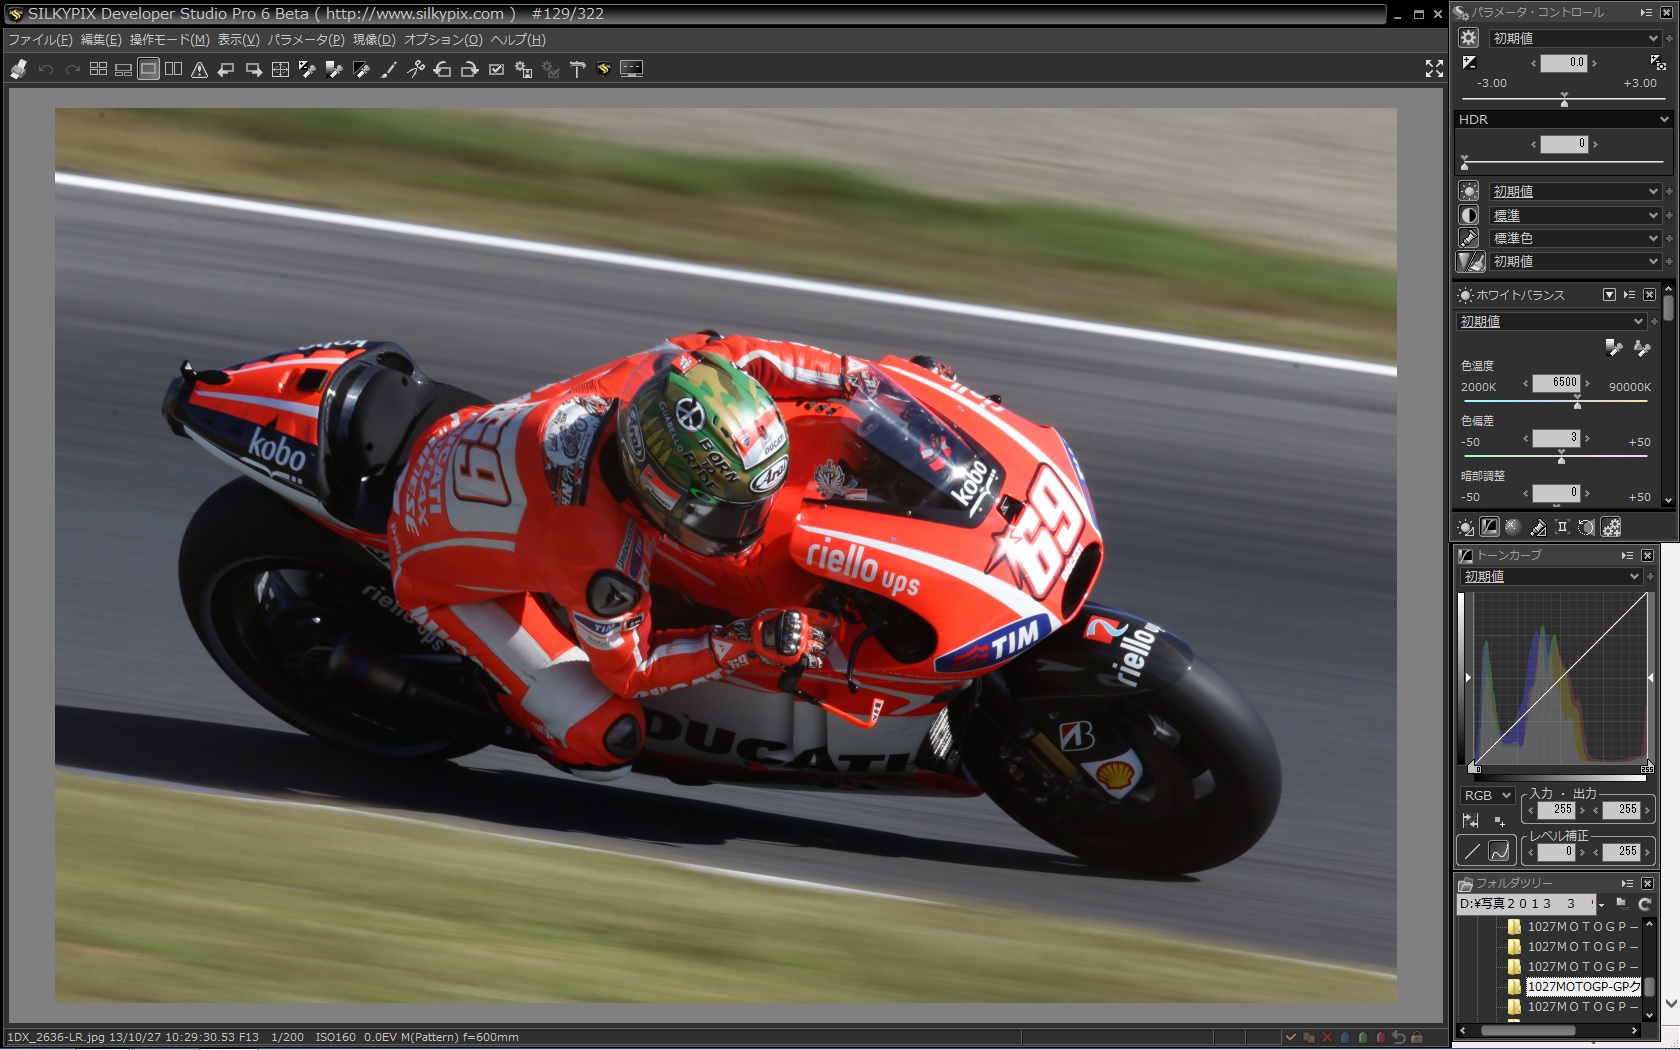Open the ヘルプ(H) menu
The image size is (1680, 1050).
coord(518,40)
